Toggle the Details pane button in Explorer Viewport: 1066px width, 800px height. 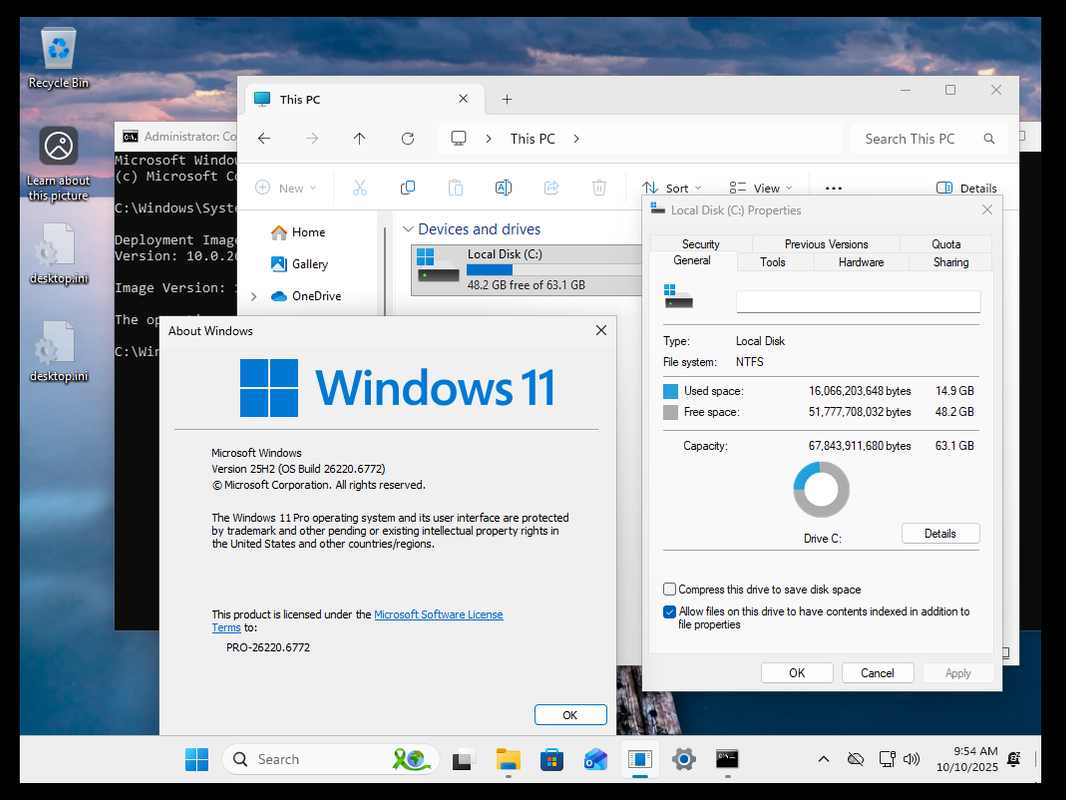[x=966, y=188]
